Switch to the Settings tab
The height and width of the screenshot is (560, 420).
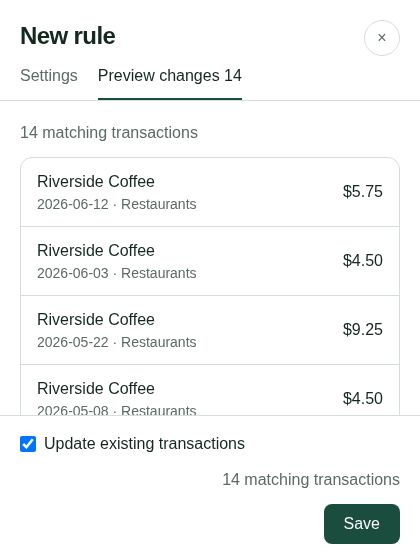49,76
